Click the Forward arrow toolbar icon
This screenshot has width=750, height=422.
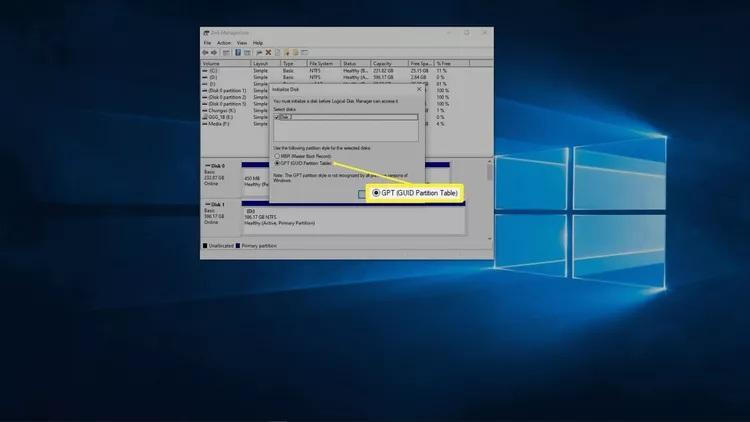215,52
